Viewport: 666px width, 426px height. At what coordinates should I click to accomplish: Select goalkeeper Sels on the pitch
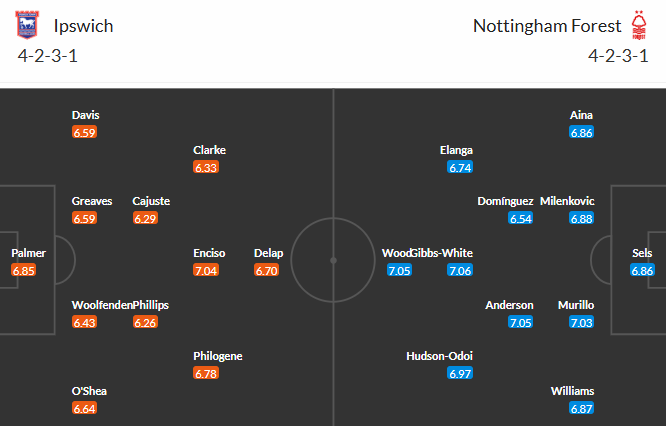point(642,253)
